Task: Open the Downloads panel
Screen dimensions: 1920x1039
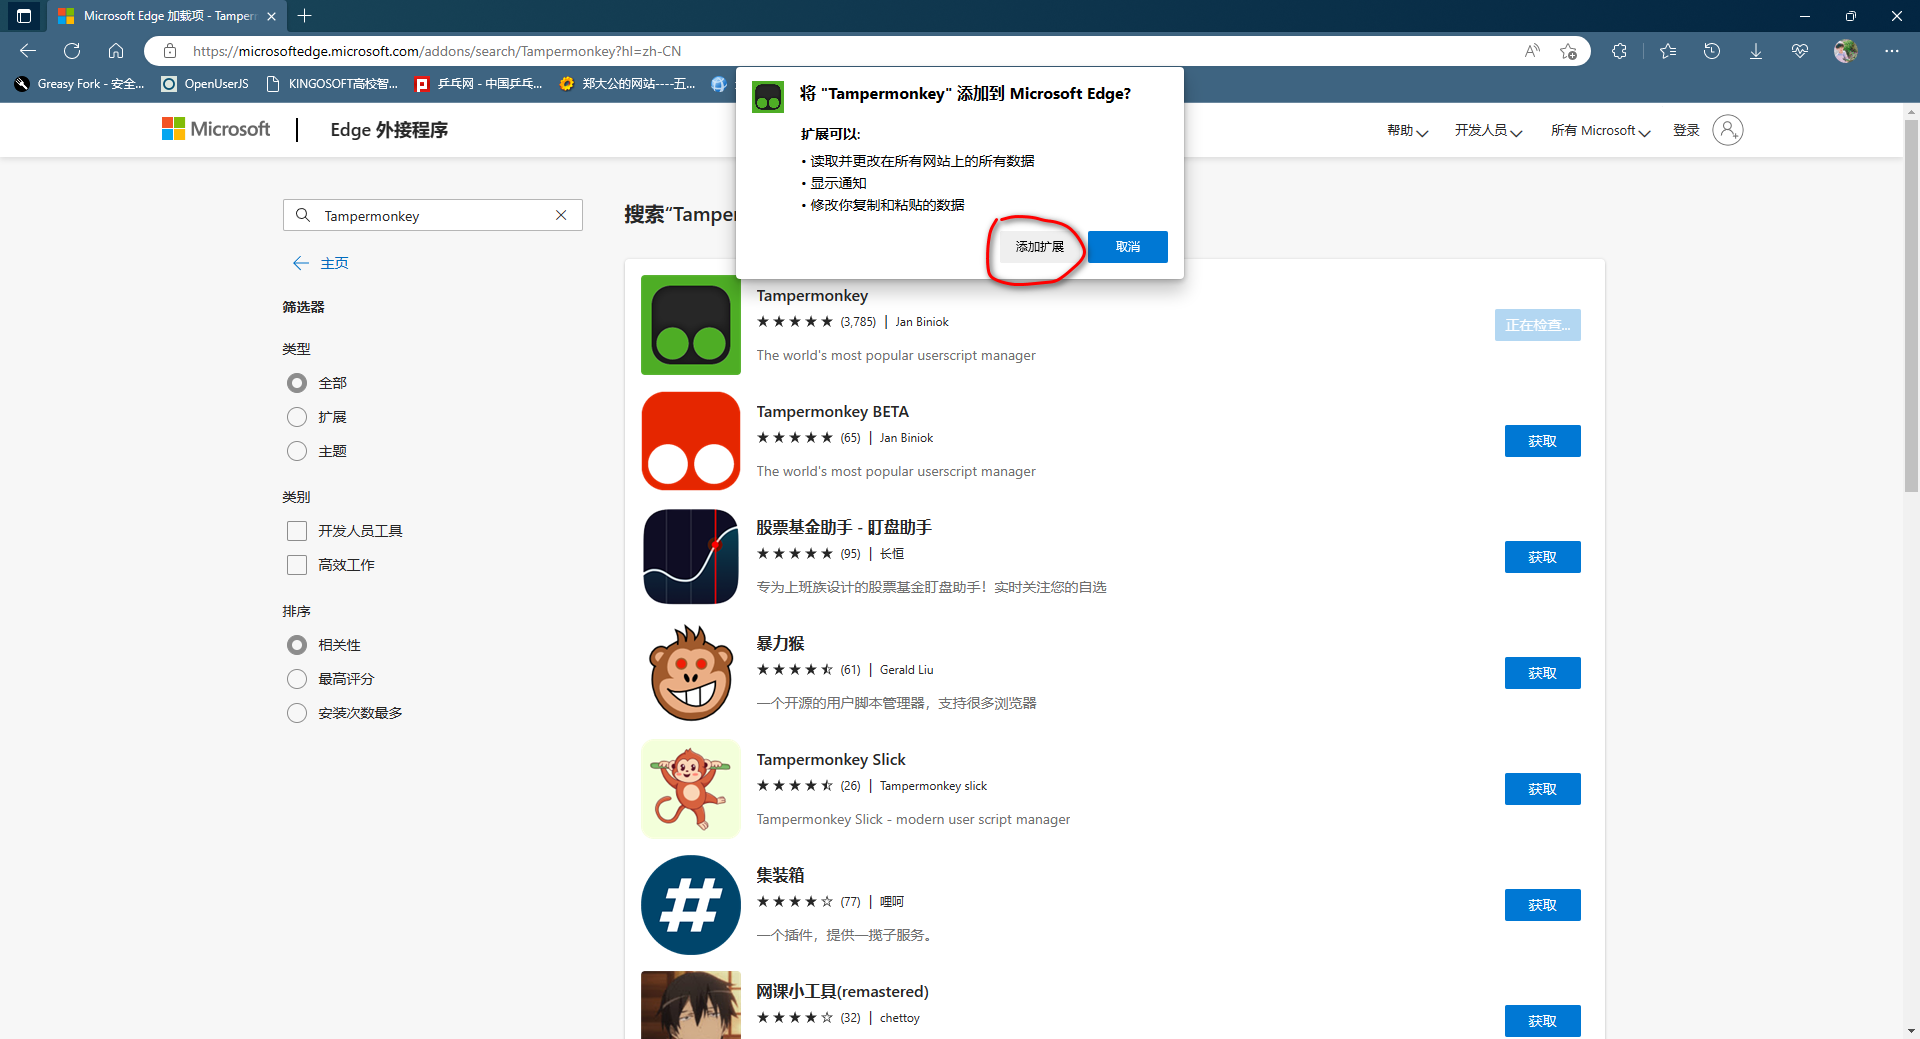Action: 1756,51
